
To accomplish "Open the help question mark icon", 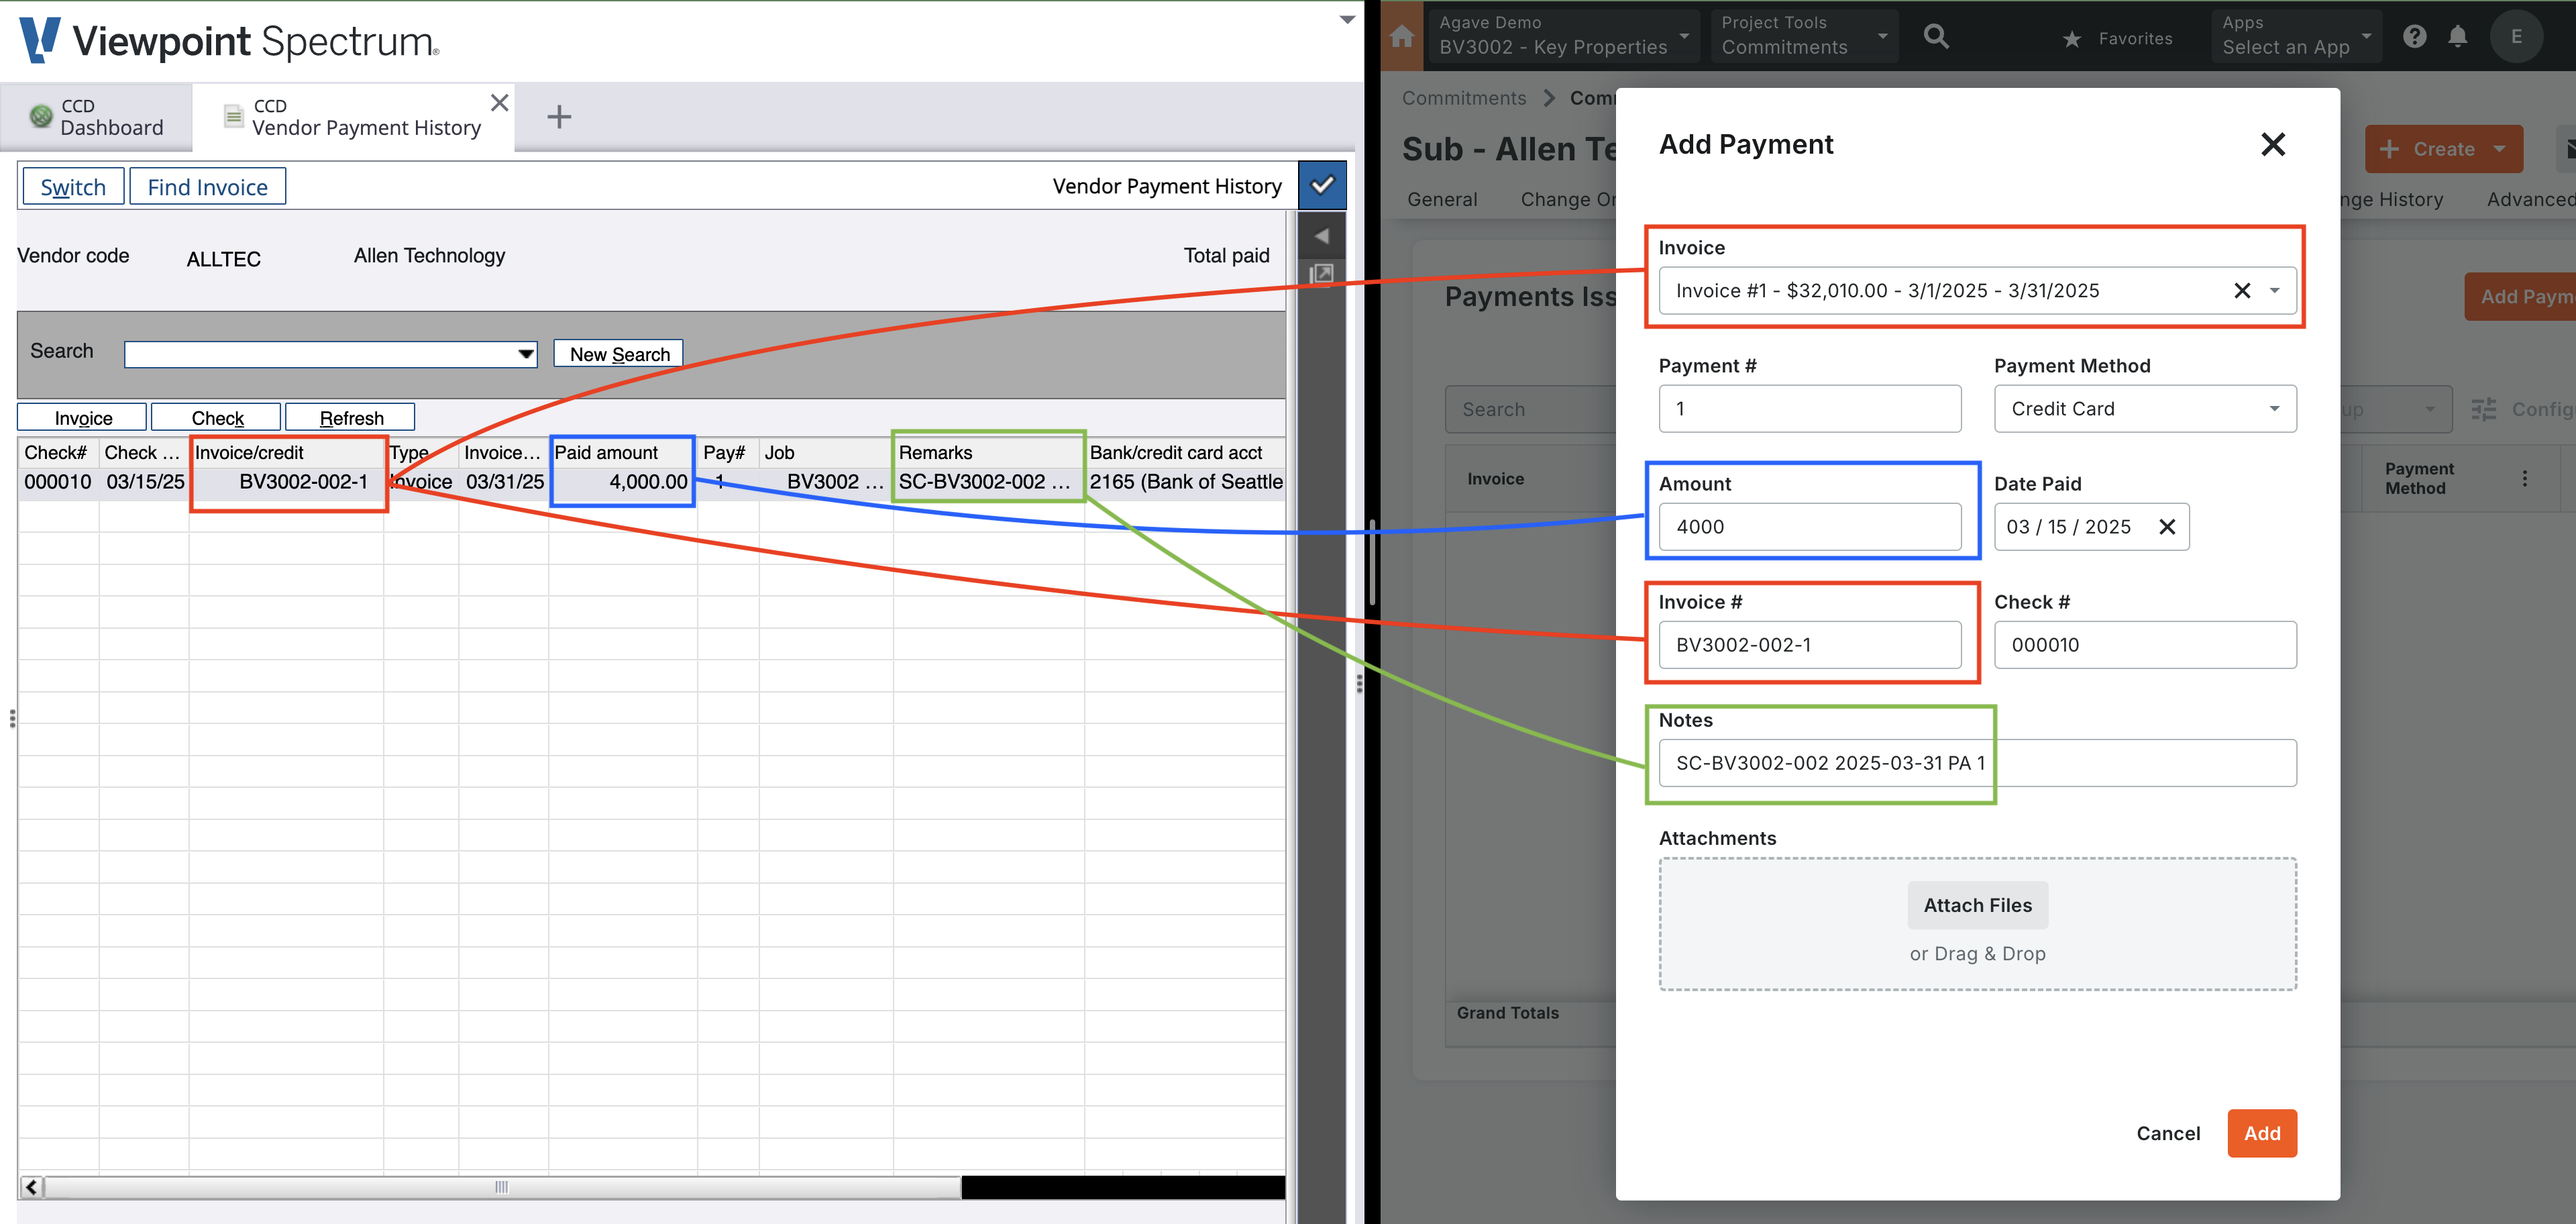I will (x=2414, y=37).
